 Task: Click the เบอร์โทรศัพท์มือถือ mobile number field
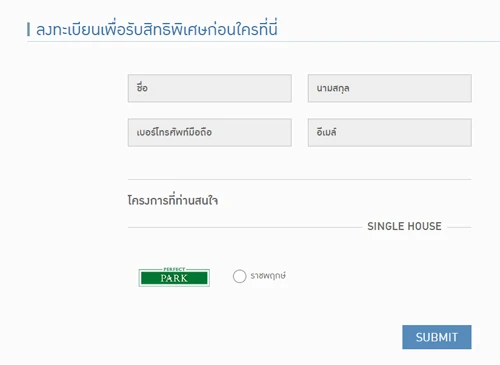click(210, 132)
